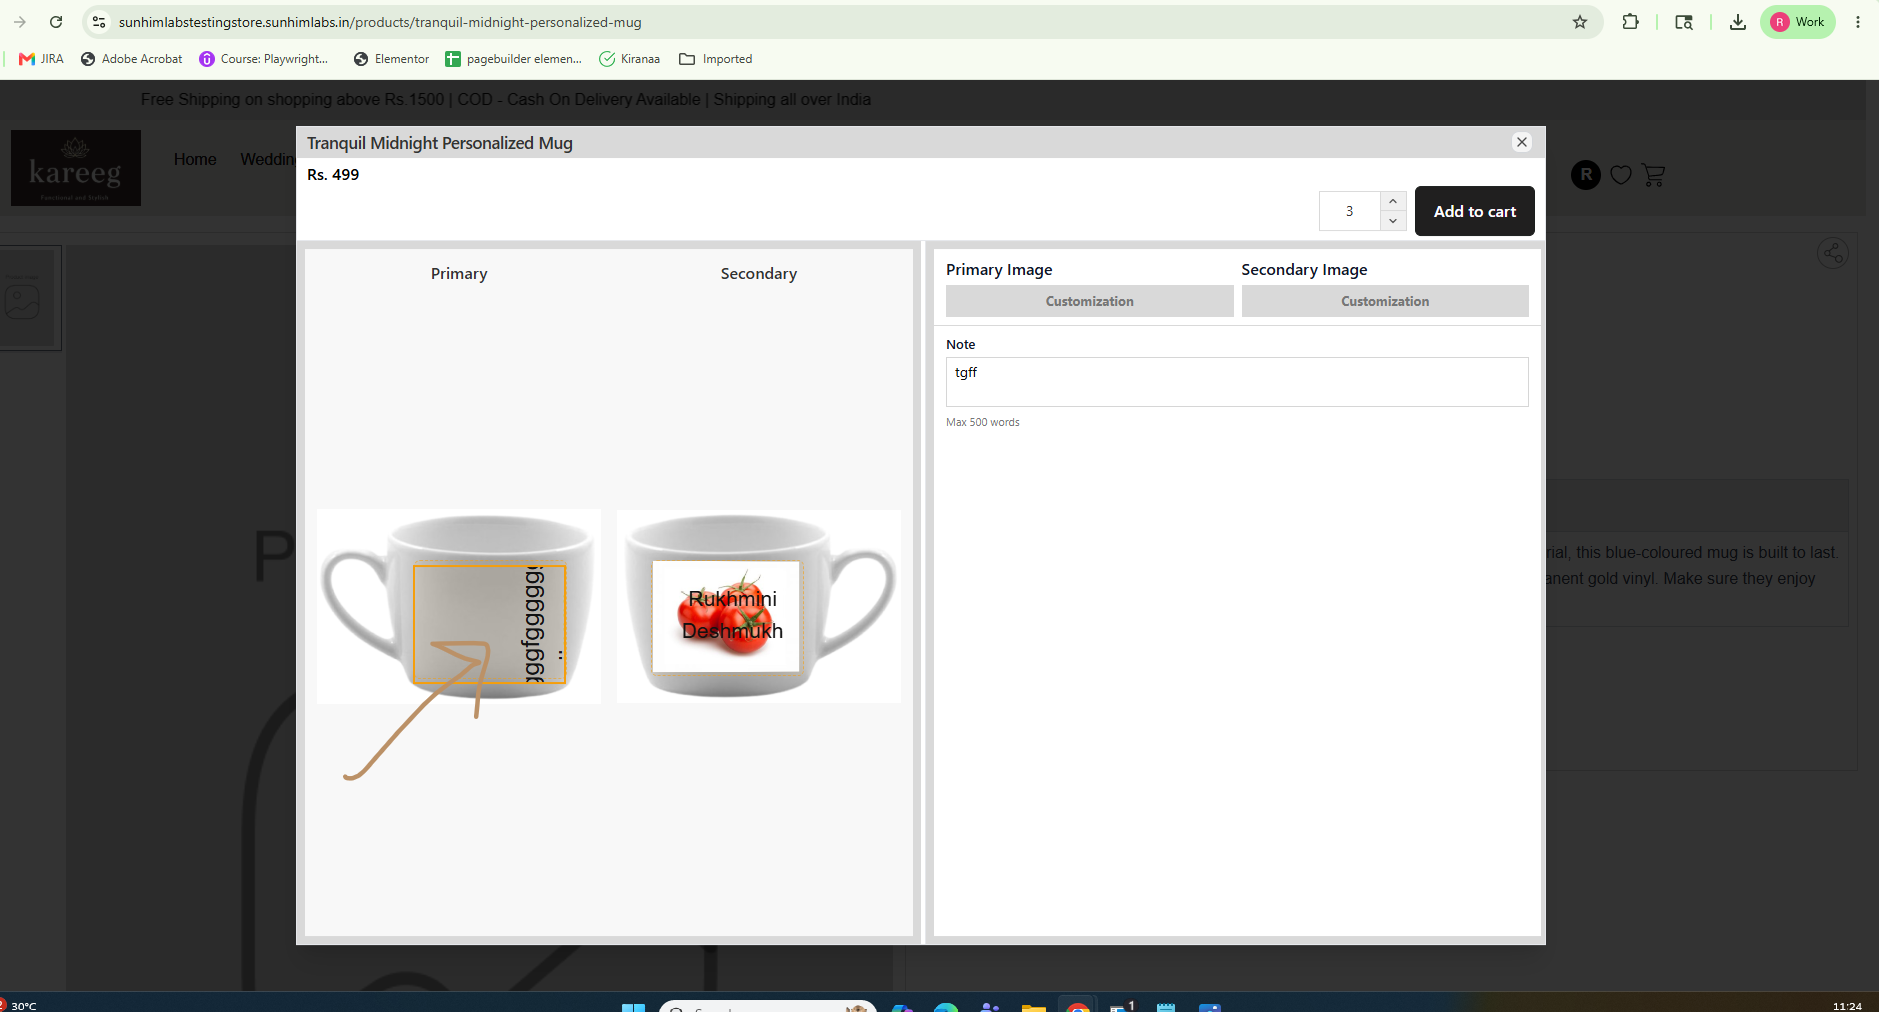This screenshot has width=1879, height=1012.
Task: Go forward in browser history
Action: pos(20,22)
